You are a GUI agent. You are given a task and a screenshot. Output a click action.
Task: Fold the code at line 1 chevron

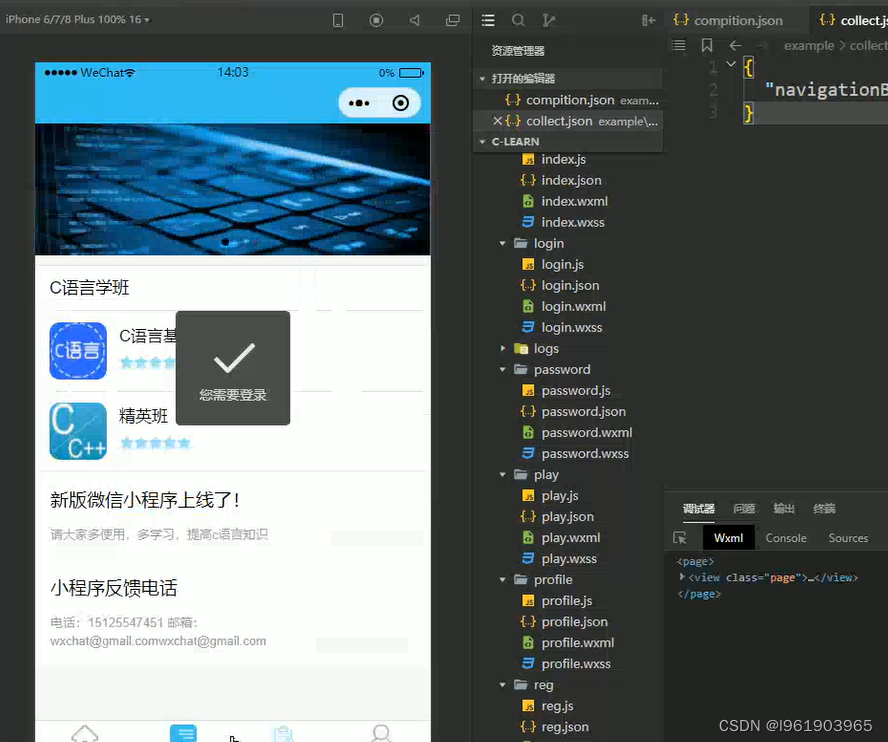(731, 63)
